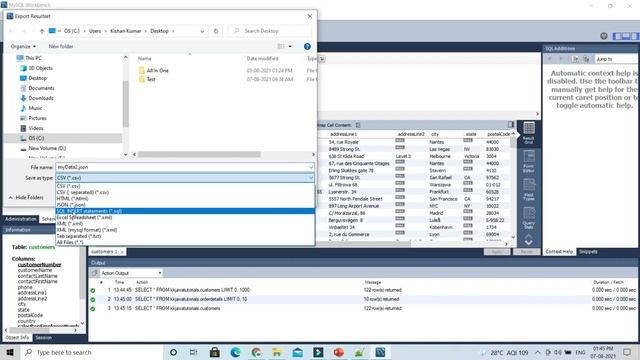Open Cortana circle on taskbar
Image resolution: width=640 pixels, height=360 pixels.
pos(173,352)
